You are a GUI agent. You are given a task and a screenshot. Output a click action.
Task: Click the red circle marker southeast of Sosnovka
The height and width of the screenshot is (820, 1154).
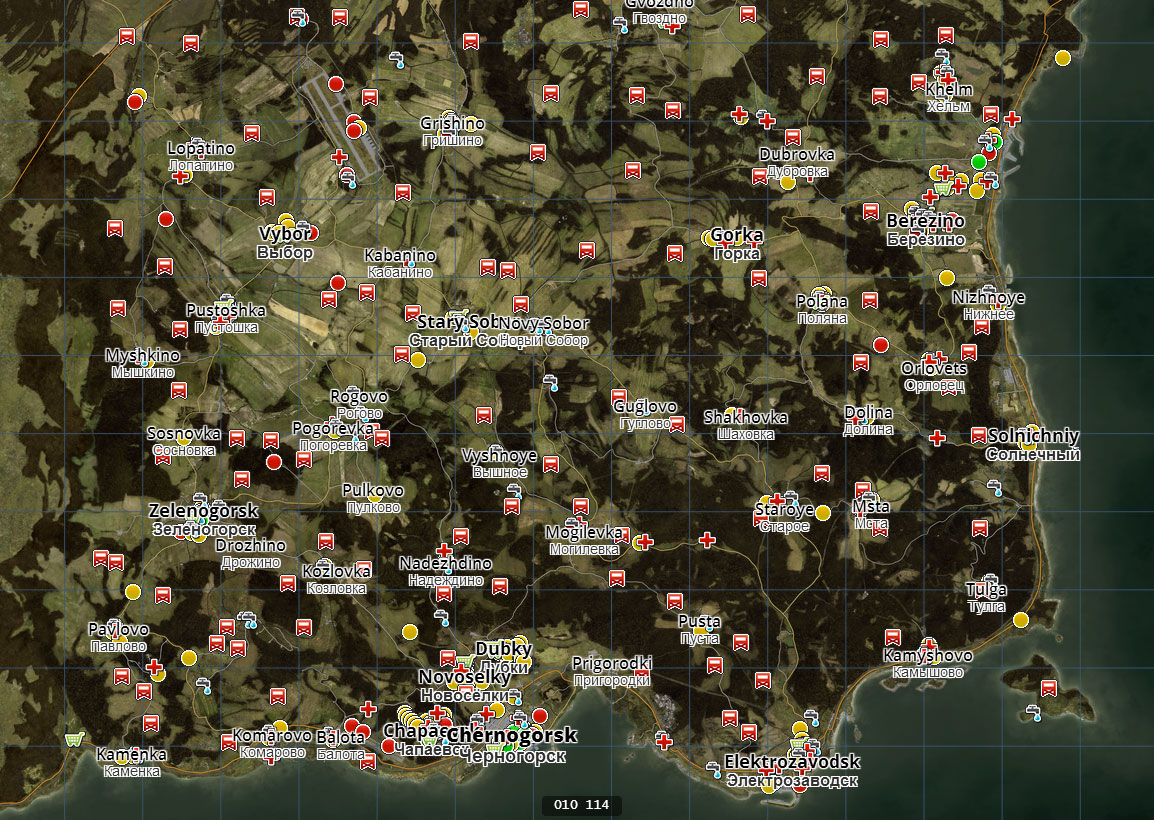(274, 462)
